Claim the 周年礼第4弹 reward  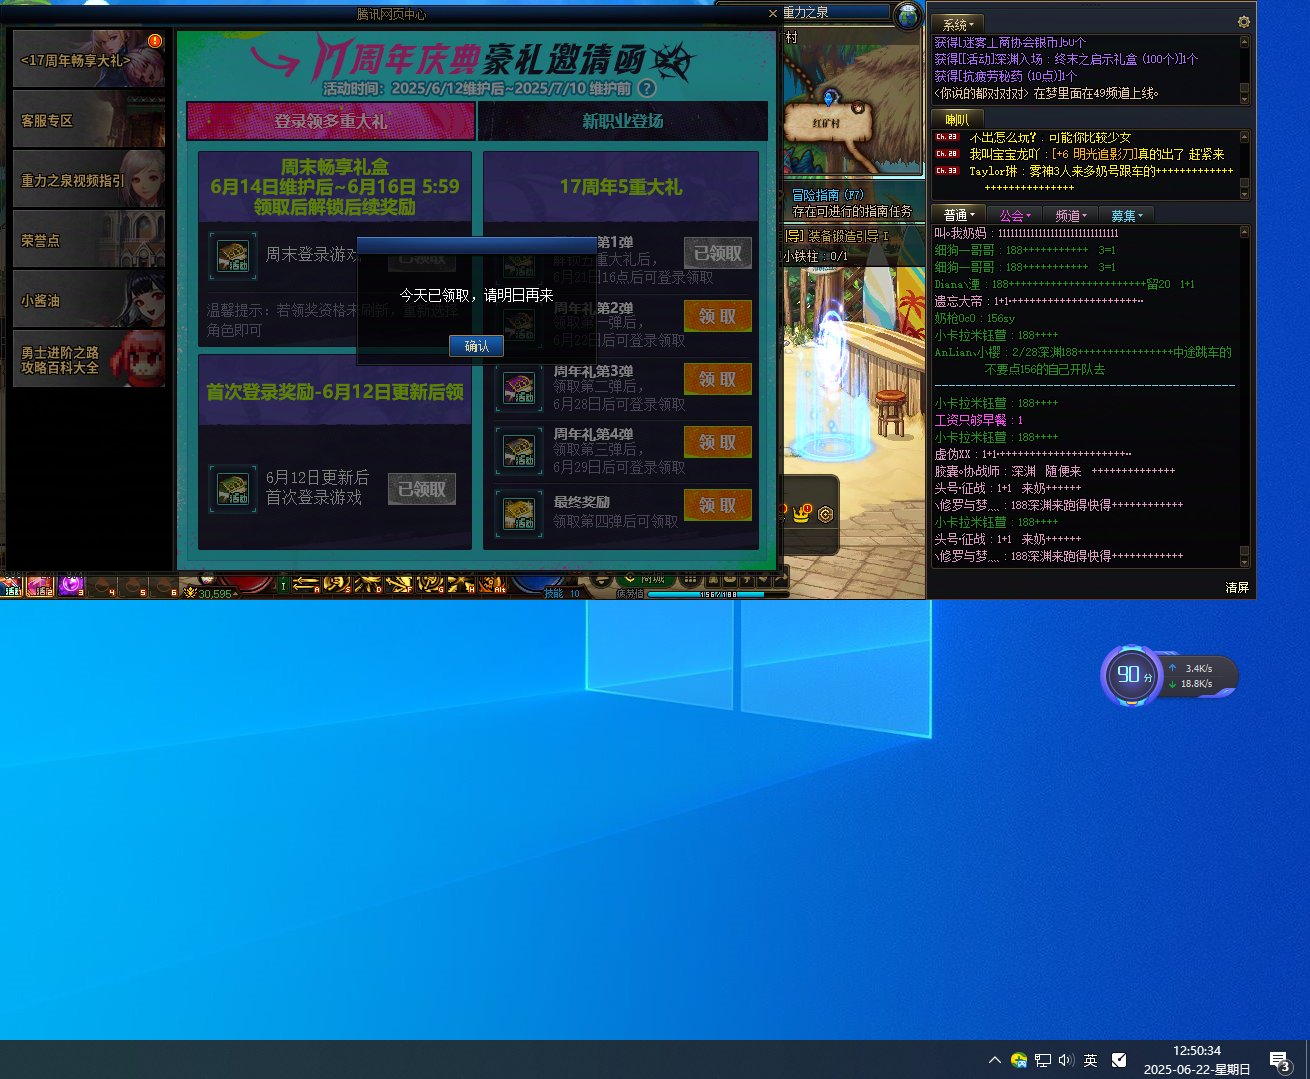[x=718, y=442]
